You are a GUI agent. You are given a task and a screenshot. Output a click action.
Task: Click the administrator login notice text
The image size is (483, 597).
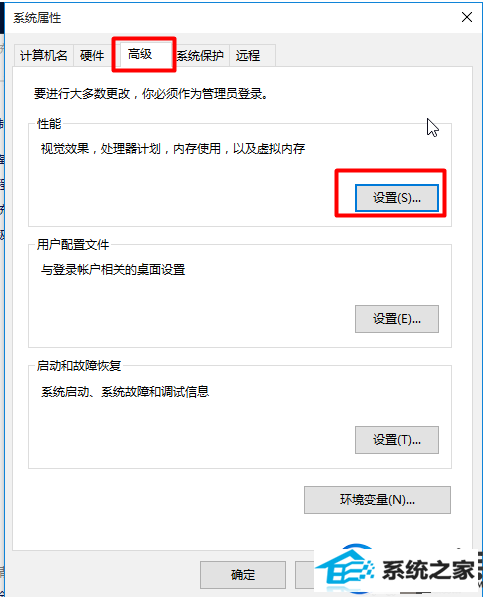[x=151, y=93]
